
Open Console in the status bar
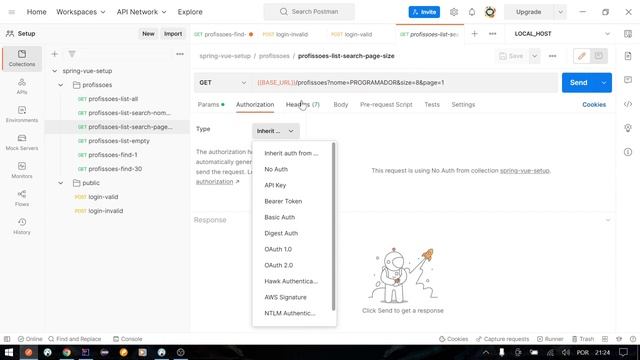point(128,339)
